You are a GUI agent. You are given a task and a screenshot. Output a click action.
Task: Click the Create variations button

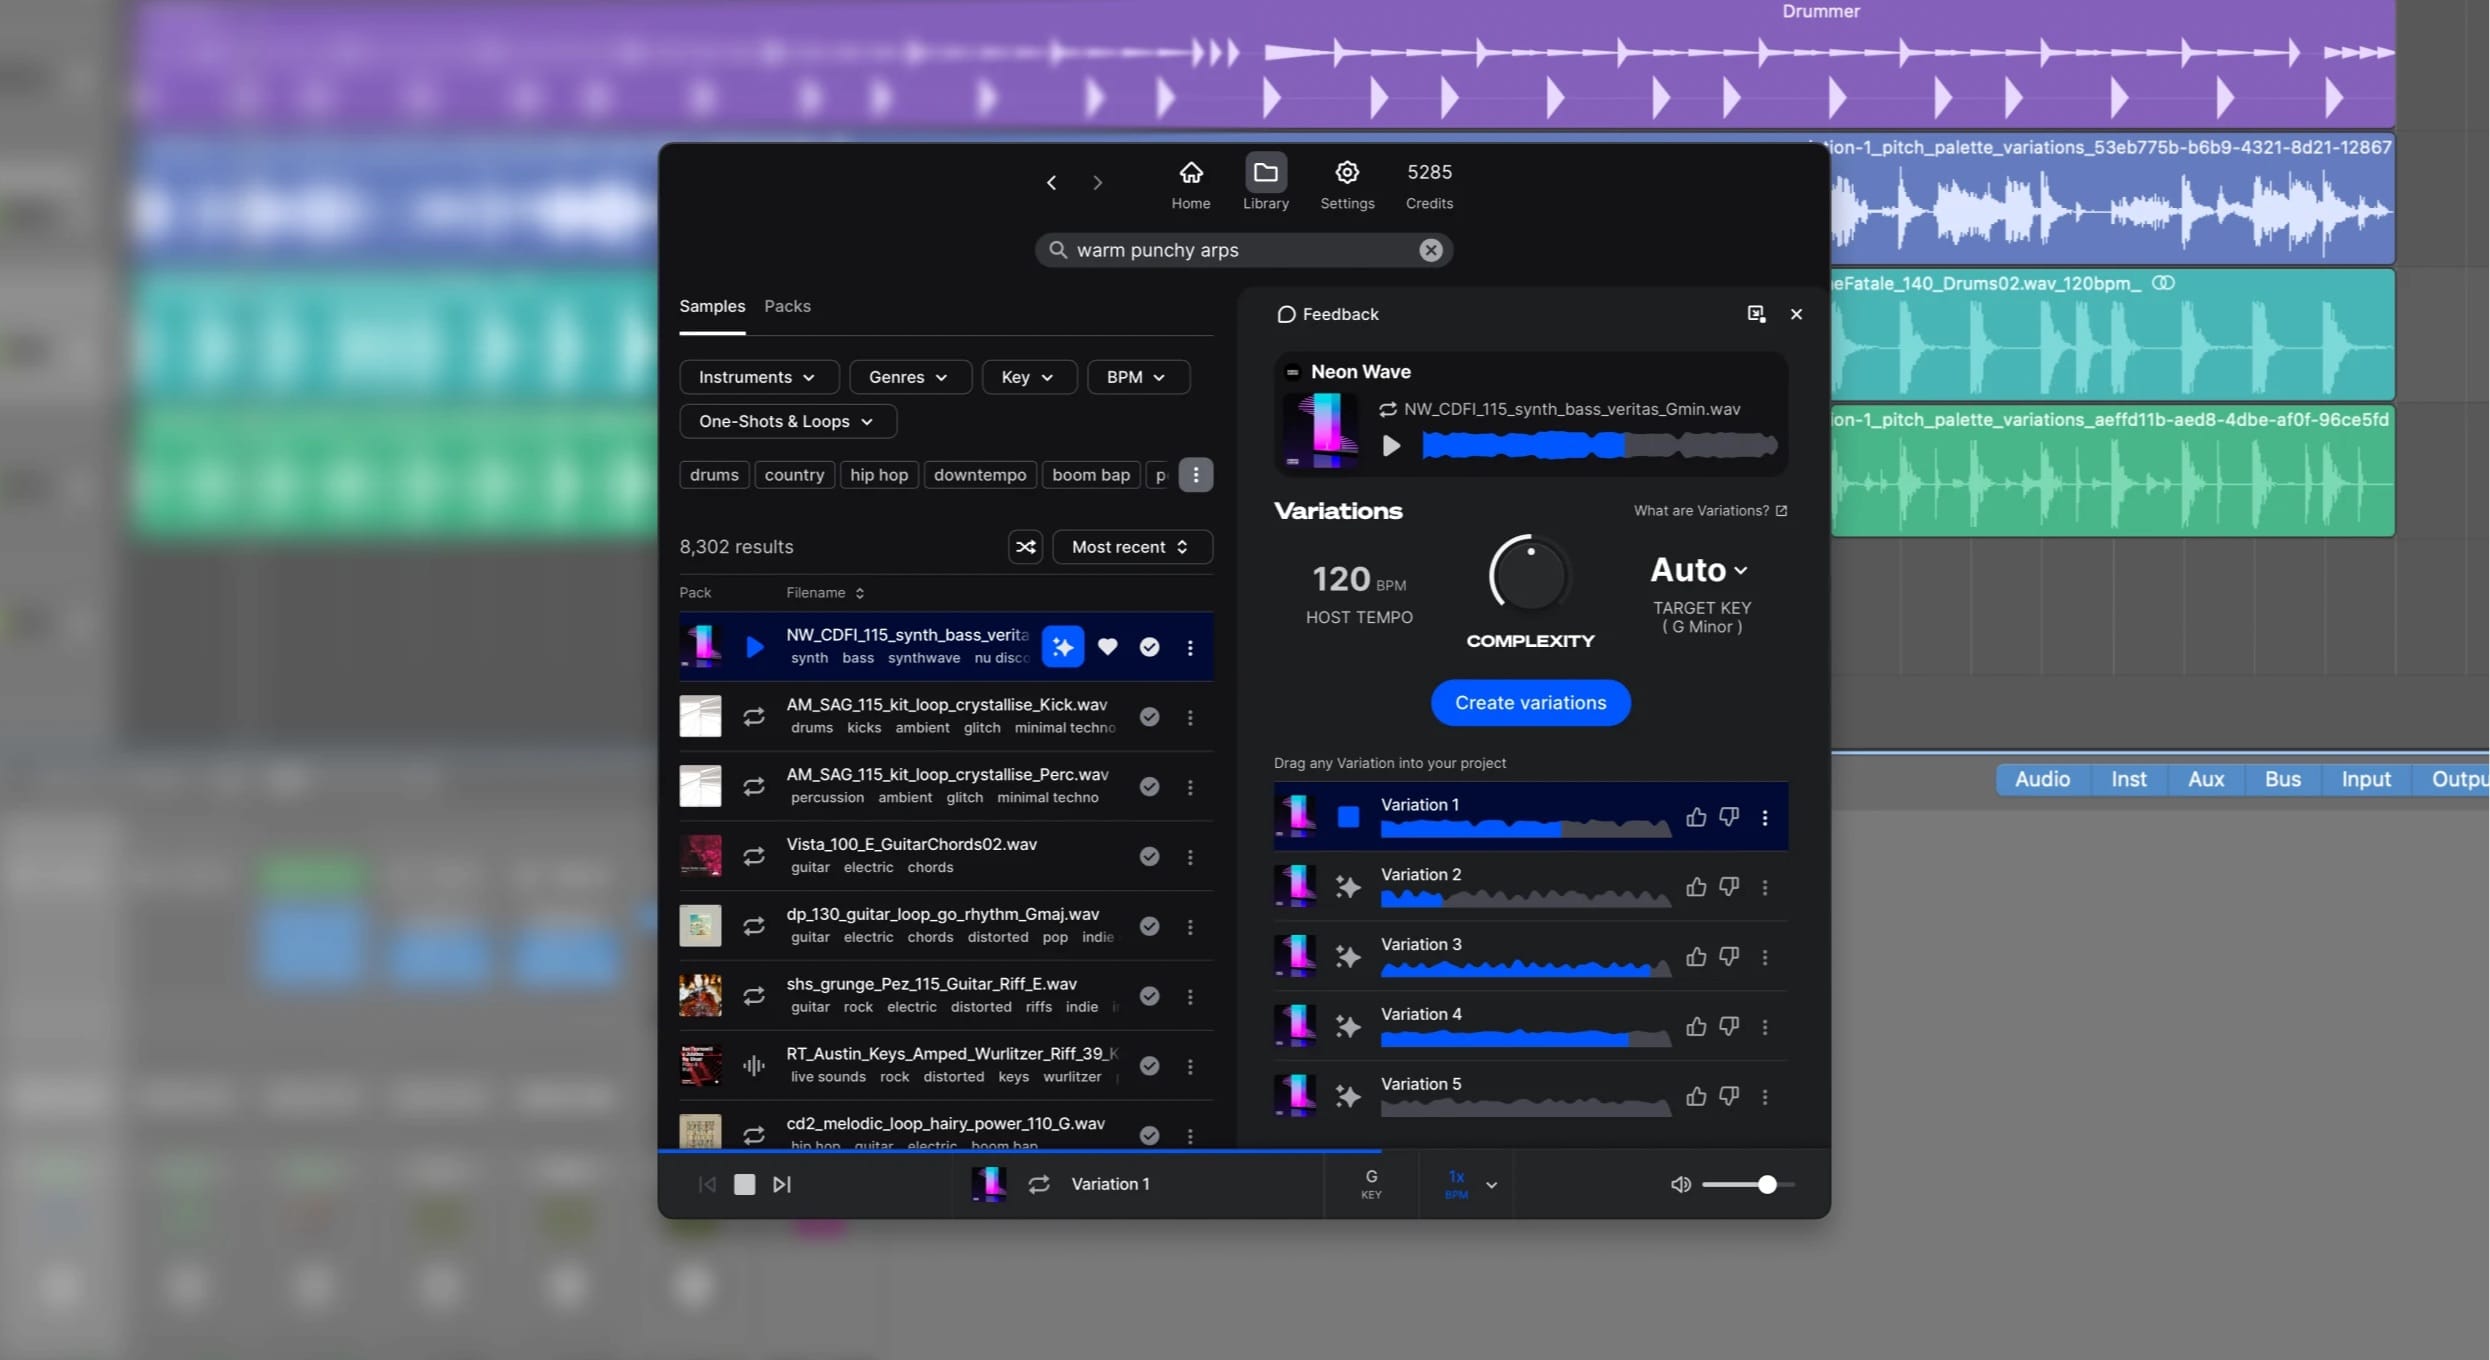(1530, 703)
